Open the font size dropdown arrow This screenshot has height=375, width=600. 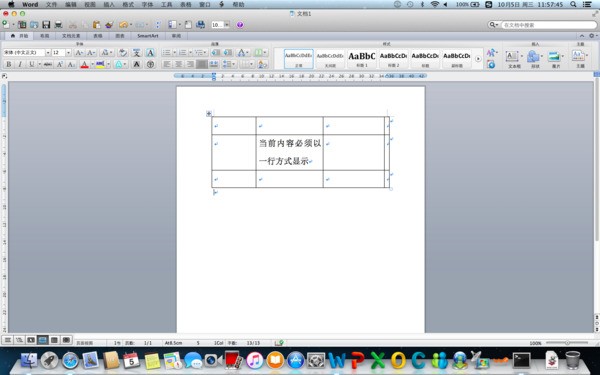point(68,52)
